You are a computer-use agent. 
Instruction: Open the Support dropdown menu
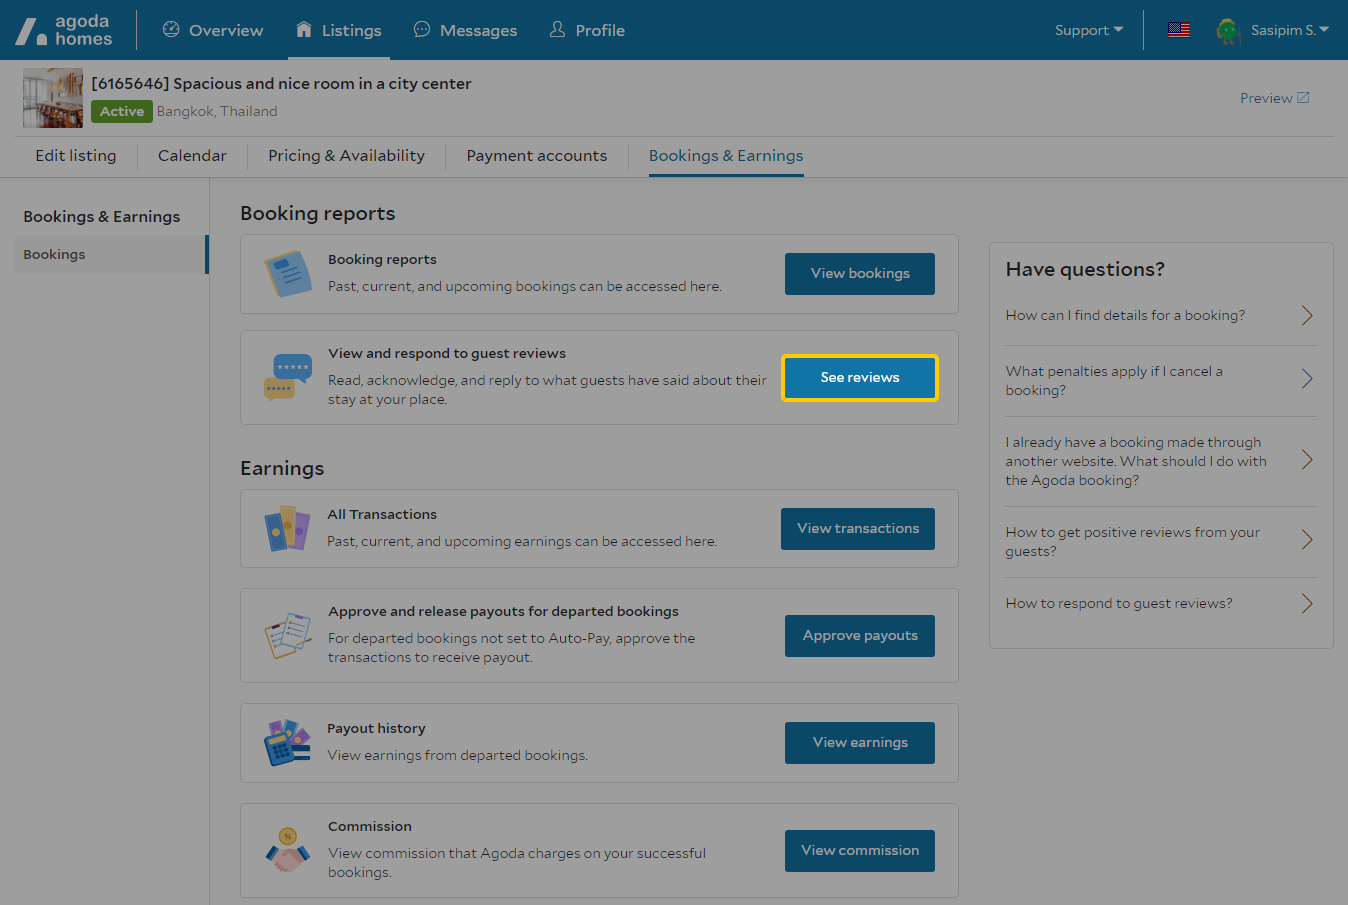click(x=1088, y=30)
